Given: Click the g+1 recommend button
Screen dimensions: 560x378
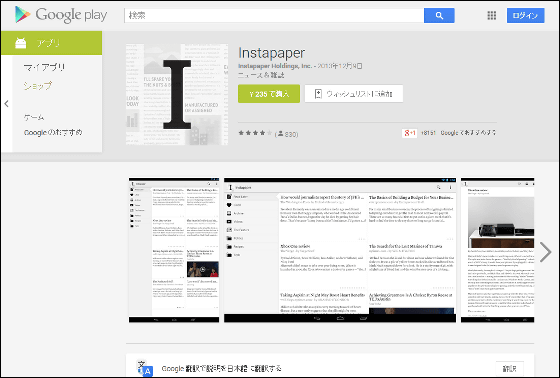Looking at the screenshot, I should 409,133.
